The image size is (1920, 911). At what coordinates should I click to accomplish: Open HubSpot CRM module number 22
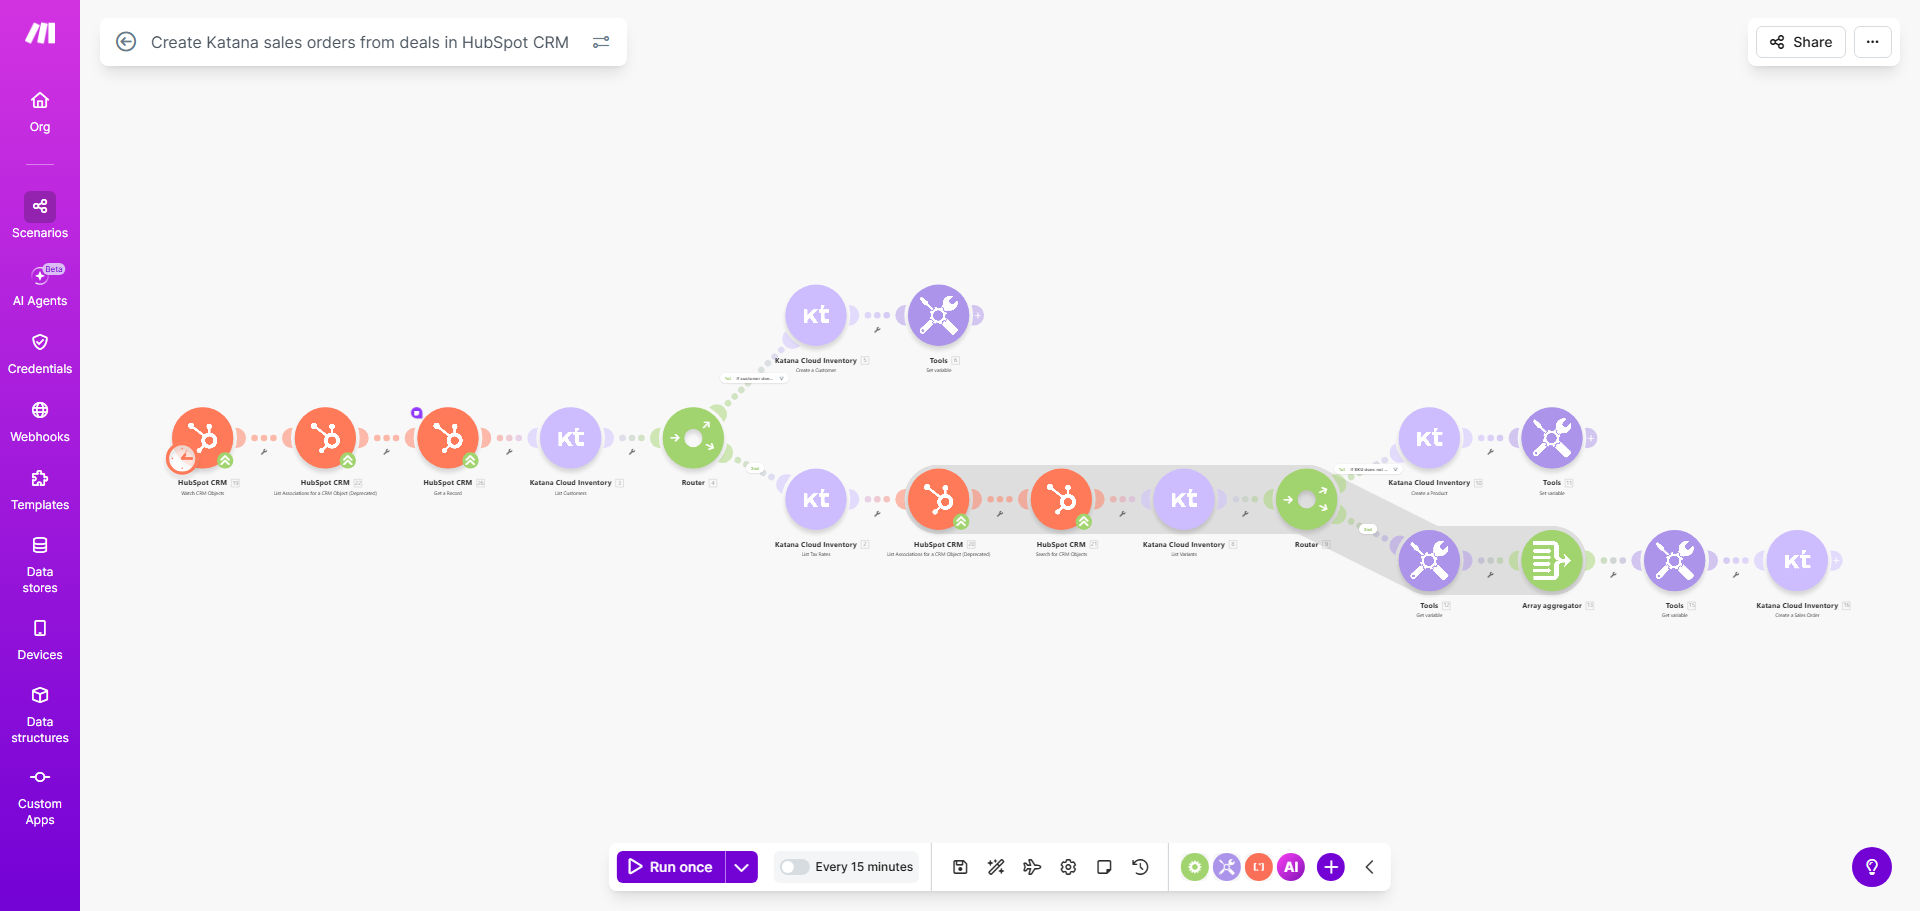[325, 437]
